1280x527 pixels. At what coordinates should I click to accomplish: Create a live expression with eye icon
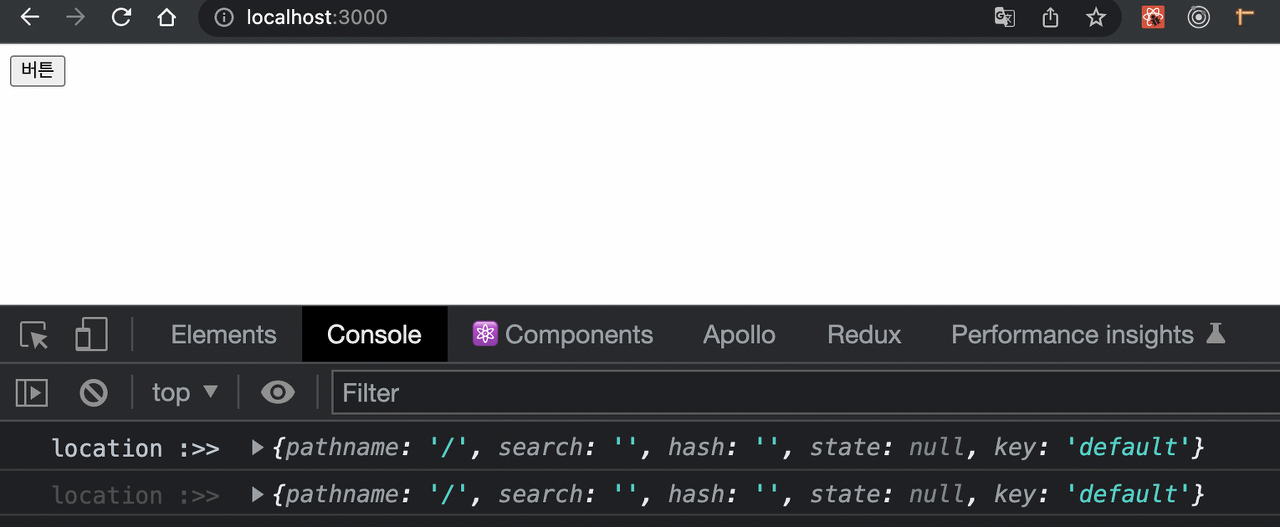(x=277, y=393)
